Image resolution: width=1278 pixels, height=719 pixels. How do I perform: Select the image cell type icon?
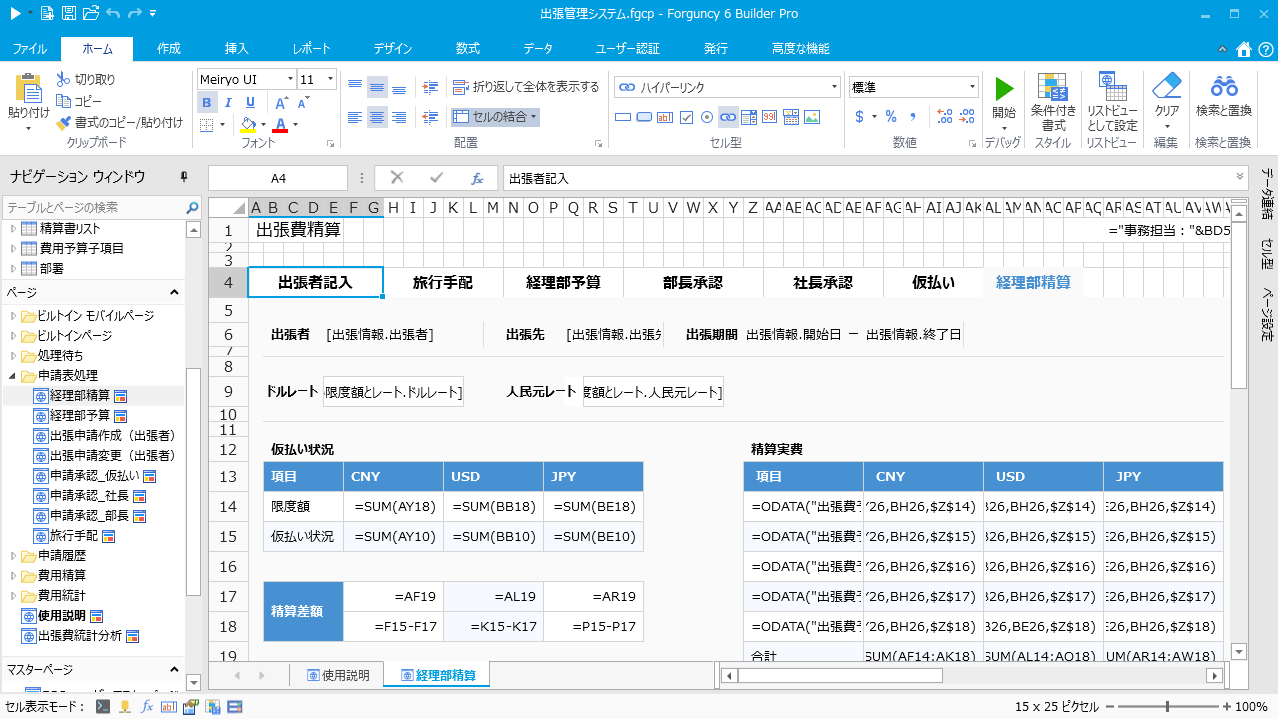[x=811, y=117]
